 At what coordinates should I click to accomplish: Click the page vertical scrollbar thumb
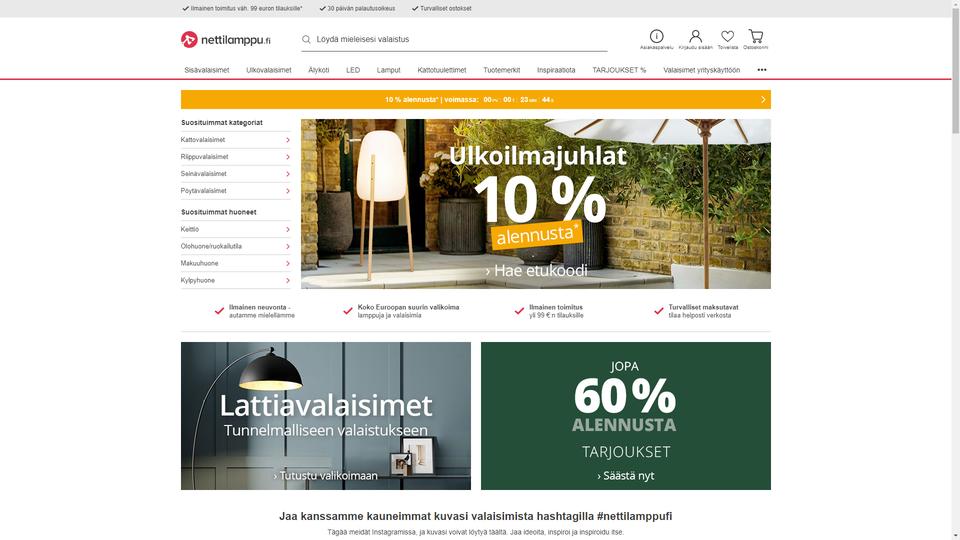[955, 67]
